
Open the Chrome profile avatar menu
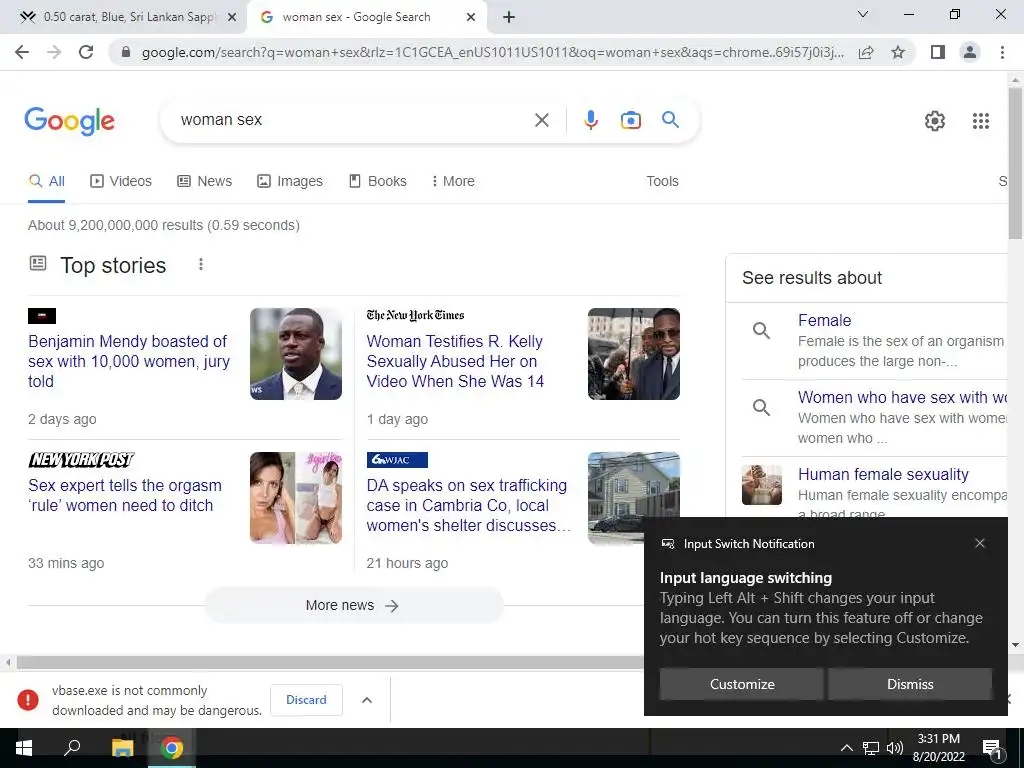tap(970, 52)
